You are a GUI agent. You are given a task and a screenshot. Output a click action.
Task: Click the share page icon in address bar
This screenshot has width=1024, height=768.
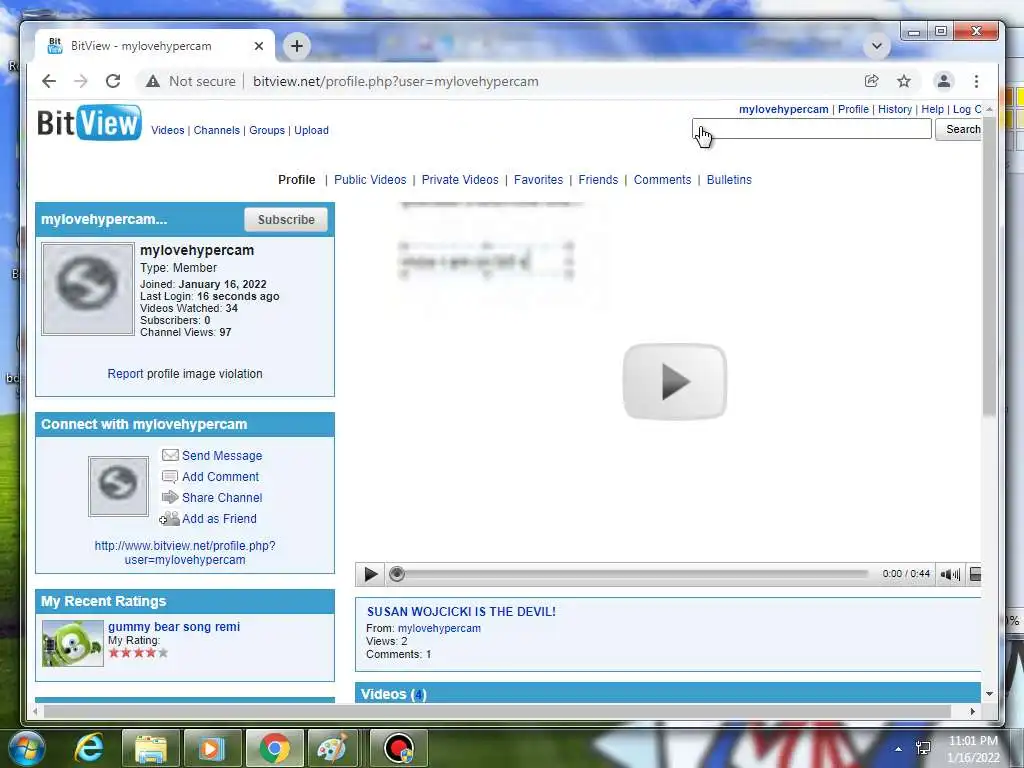[871, 81]
